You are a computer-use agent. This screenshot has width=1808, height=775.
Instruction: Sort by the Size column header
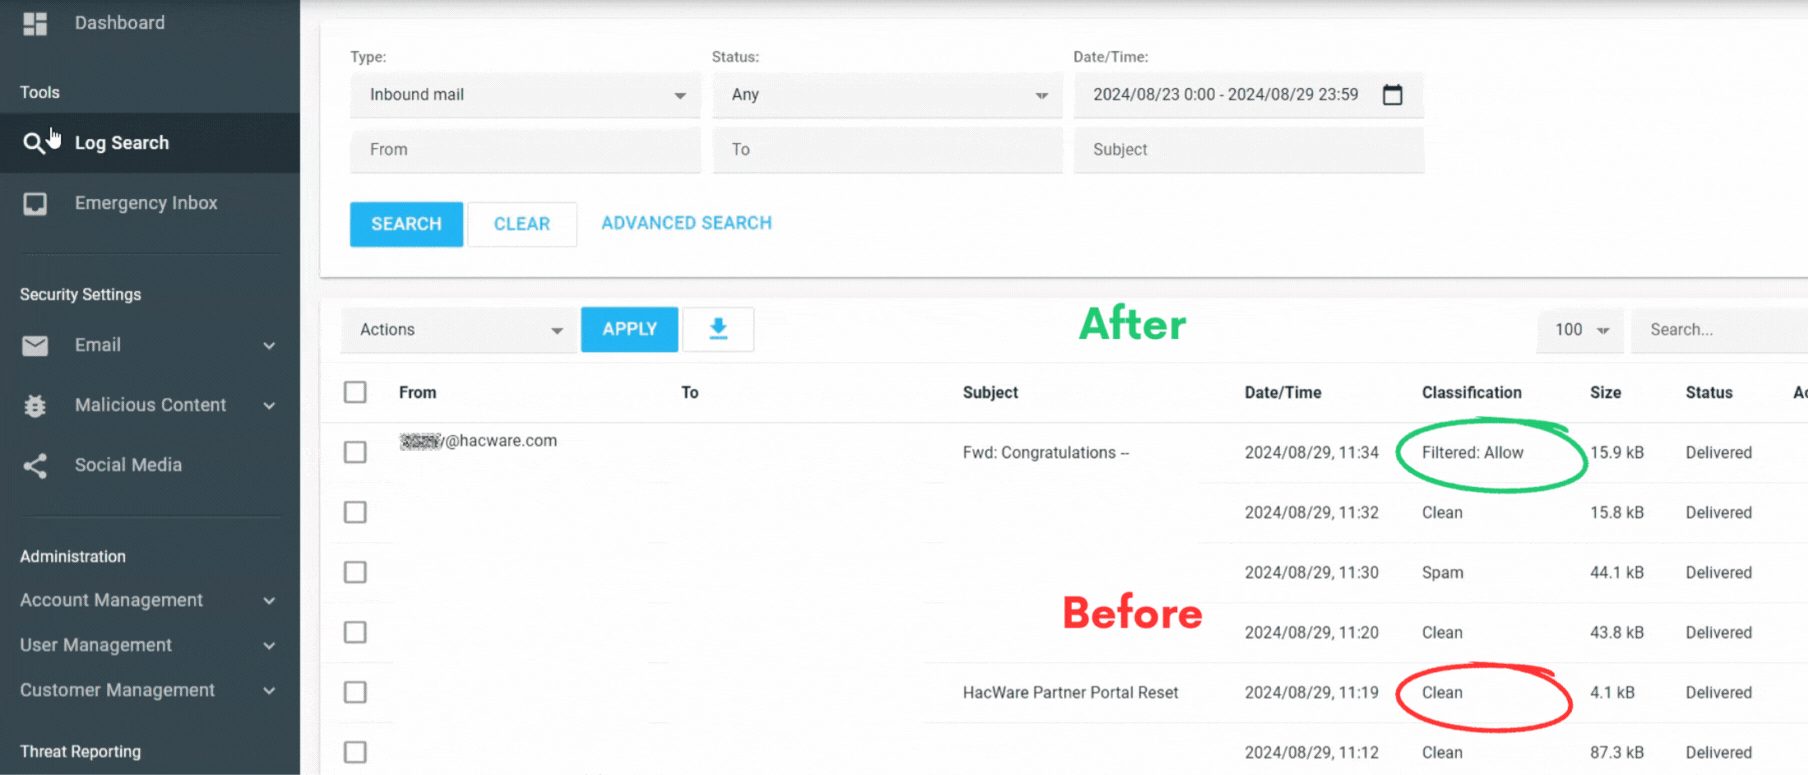point(1606,392)
